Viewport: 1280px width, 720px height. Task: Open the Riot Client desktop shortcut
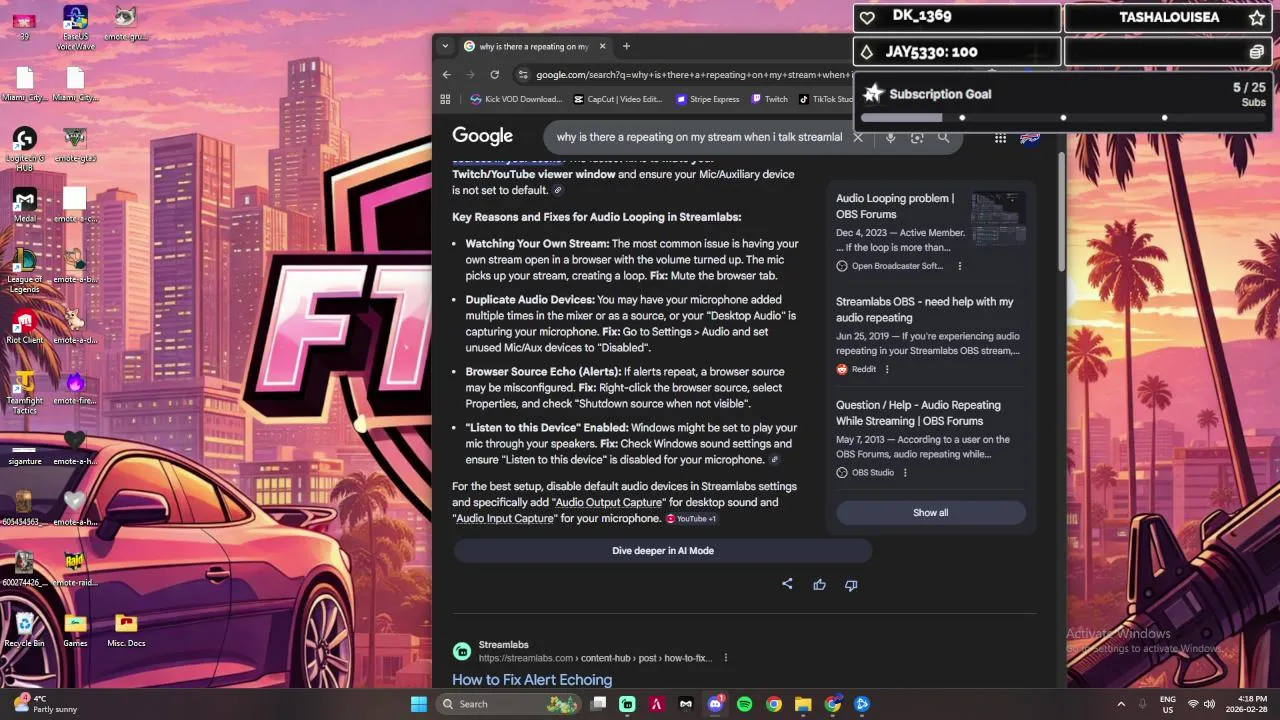pos(24,327)
